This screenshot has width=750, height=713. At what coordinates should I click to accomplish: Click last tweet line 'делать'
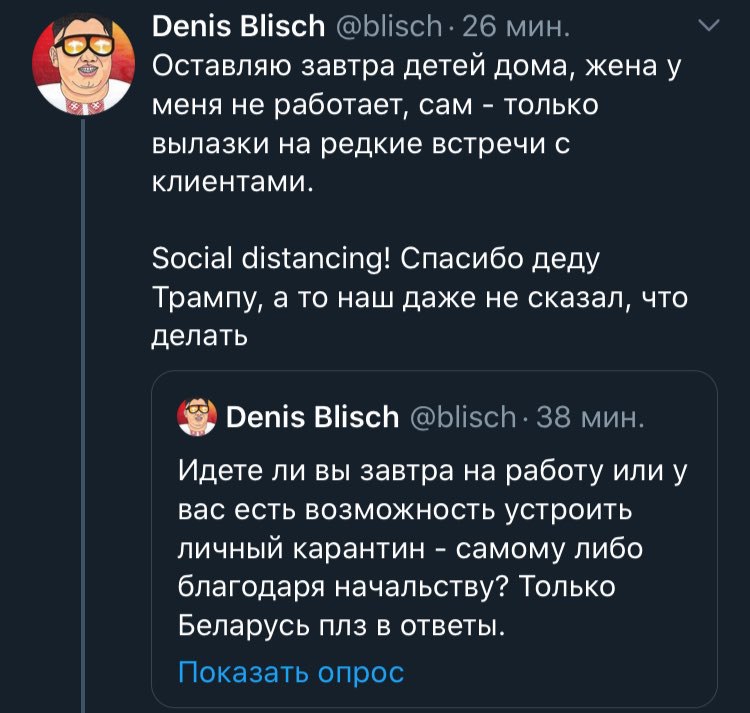[x=198, y=337]
